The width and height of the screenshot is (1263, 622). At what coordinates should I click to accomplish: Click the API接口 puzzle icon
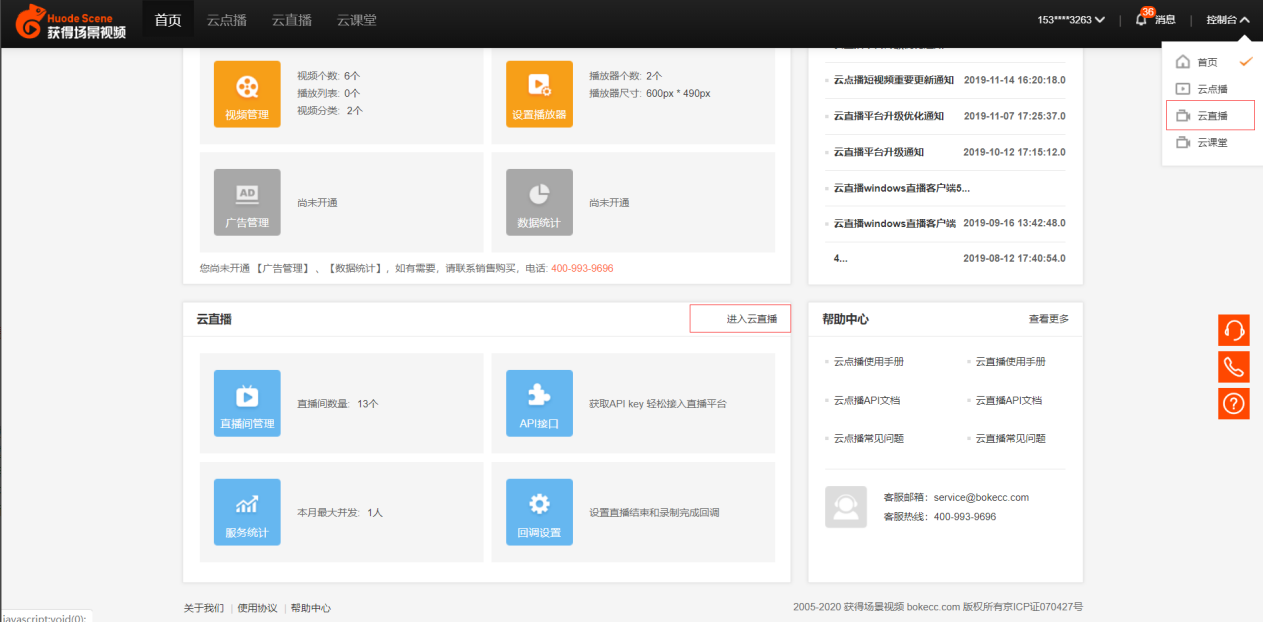coord(539,403)
